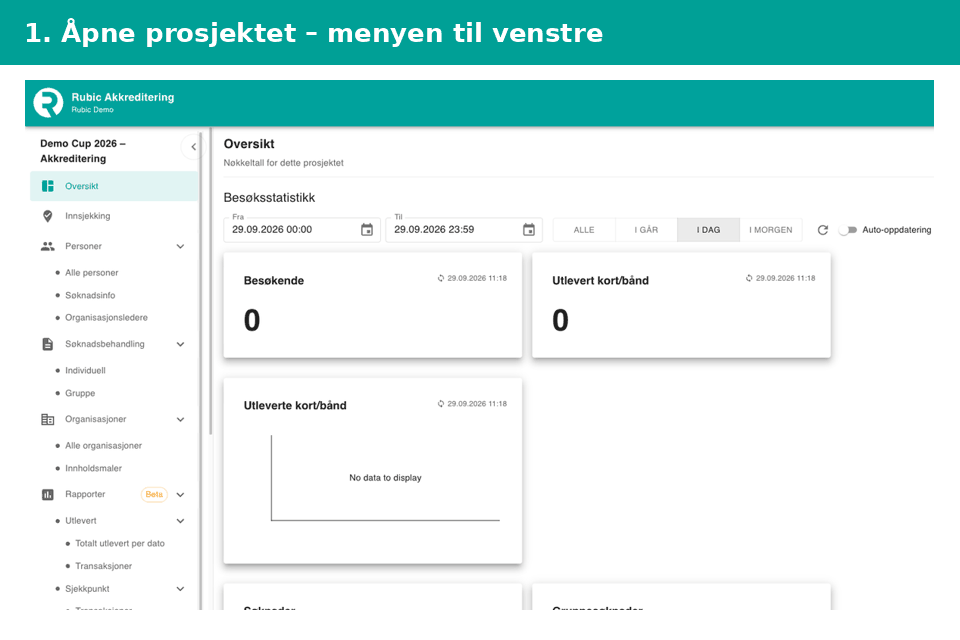Collapse the sidebar with the chevron button
The width and height of the screenshot is (960, 640).
[193, 147]
